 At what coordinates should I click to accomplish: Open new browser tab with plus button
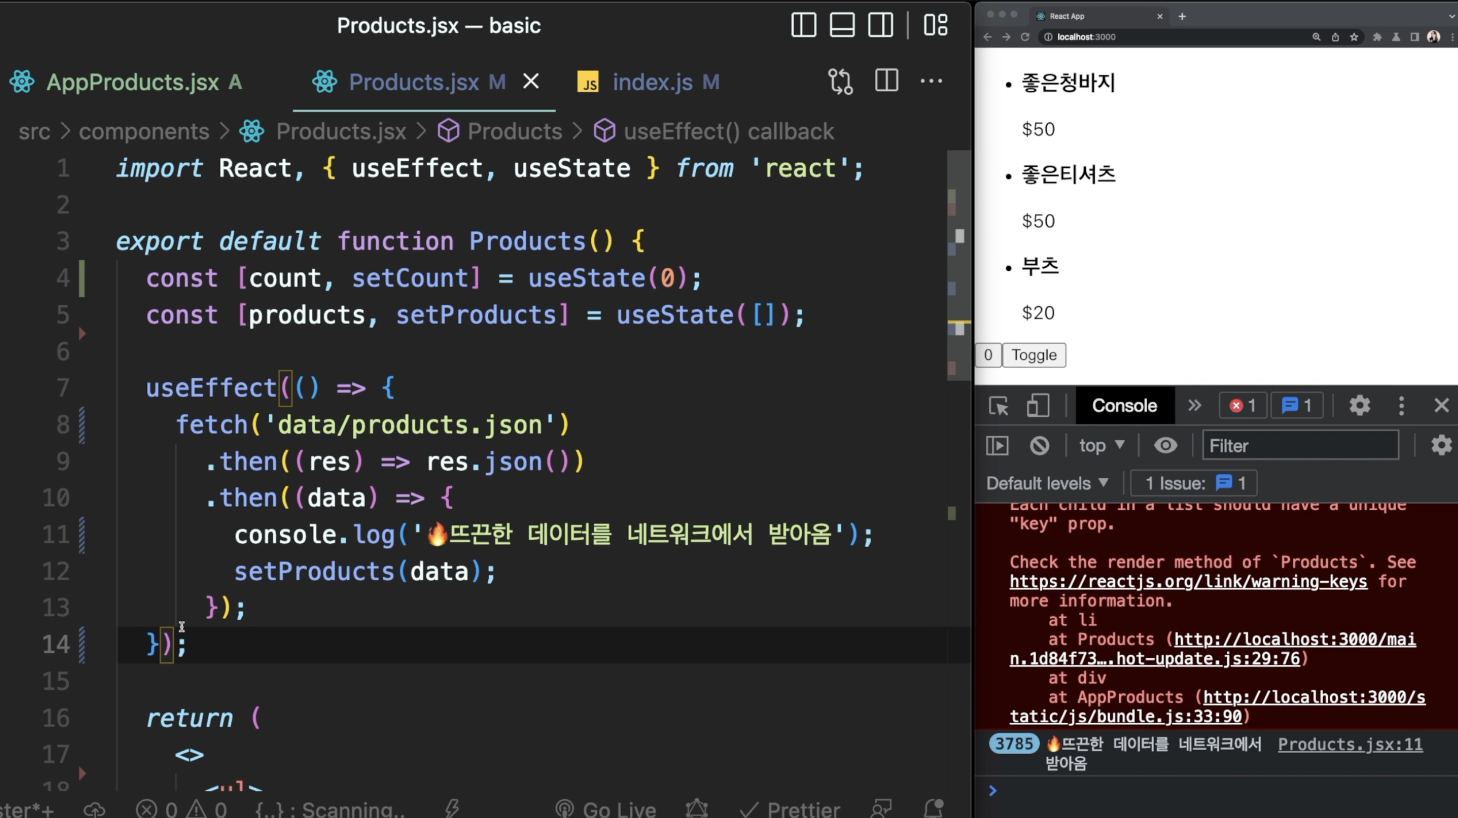coord(1182,16)
